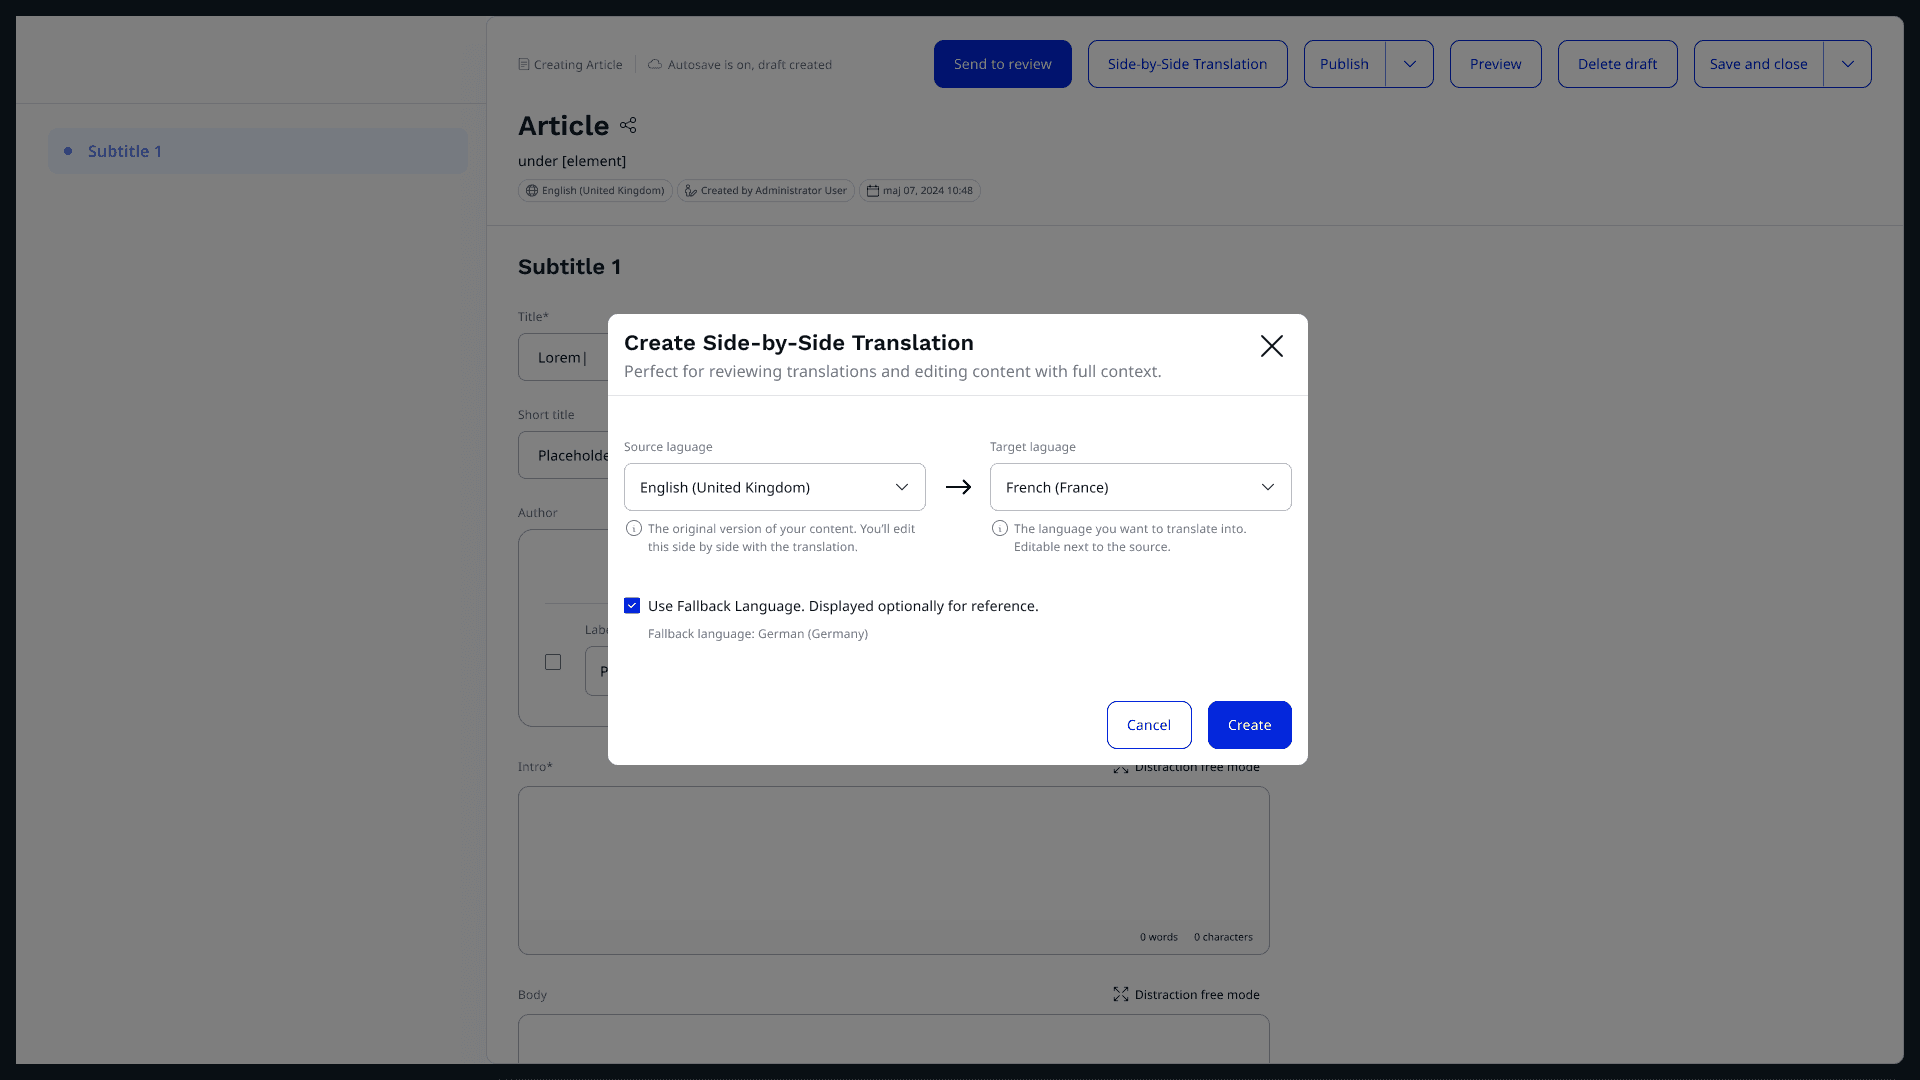The width and height of the screenshot is (1920, 1080).
Task: Toggle the checkbox in Author section
Action: (x=553, y=662)
